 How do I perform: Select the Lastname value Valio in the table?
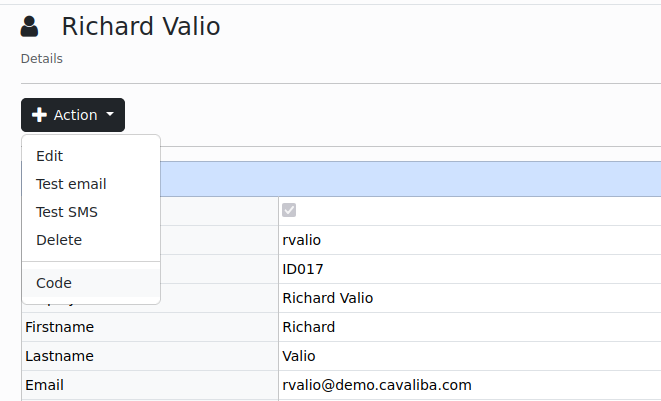[x=299, y=356]
